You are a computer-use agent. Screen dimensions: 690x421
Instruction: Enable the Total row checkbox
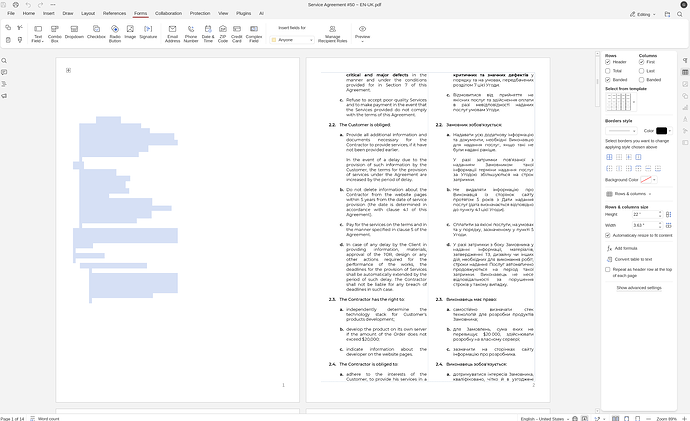[x=609, y=70]
